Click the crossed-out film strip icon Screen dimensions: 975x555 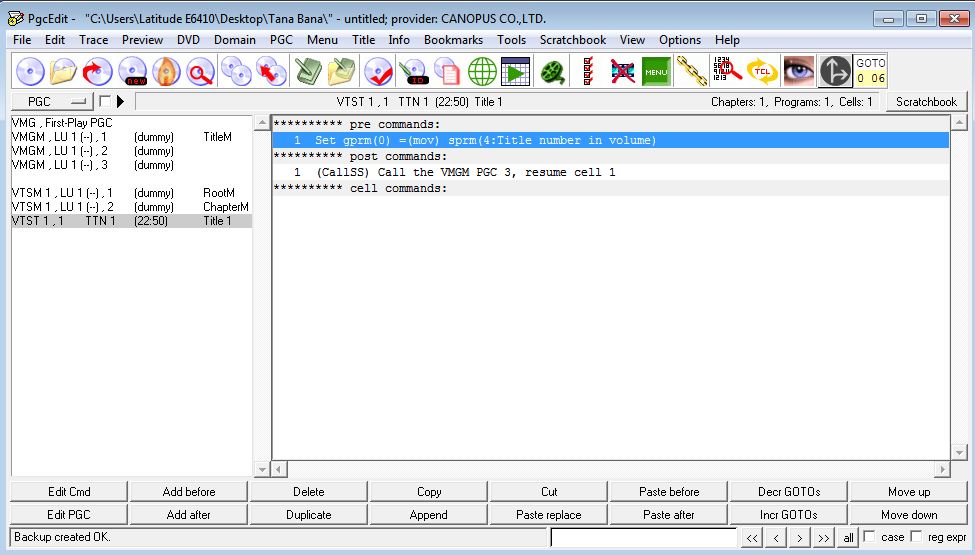click(622, 71)
